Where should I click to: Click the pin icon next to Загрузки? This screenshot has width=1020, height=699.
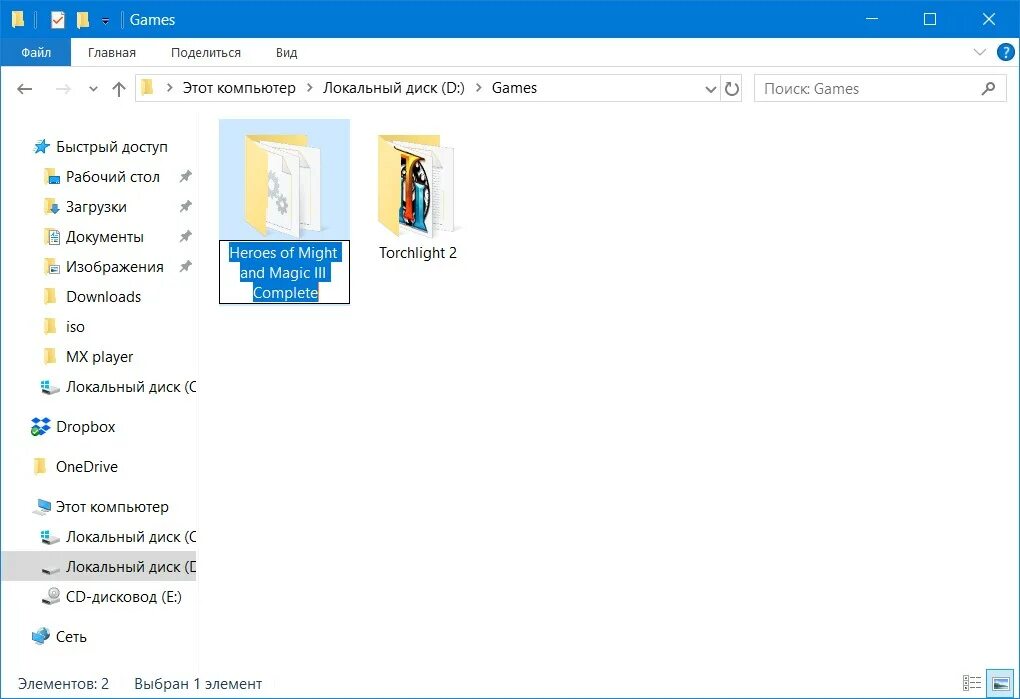pyautogui.click(x=185, y=206)
